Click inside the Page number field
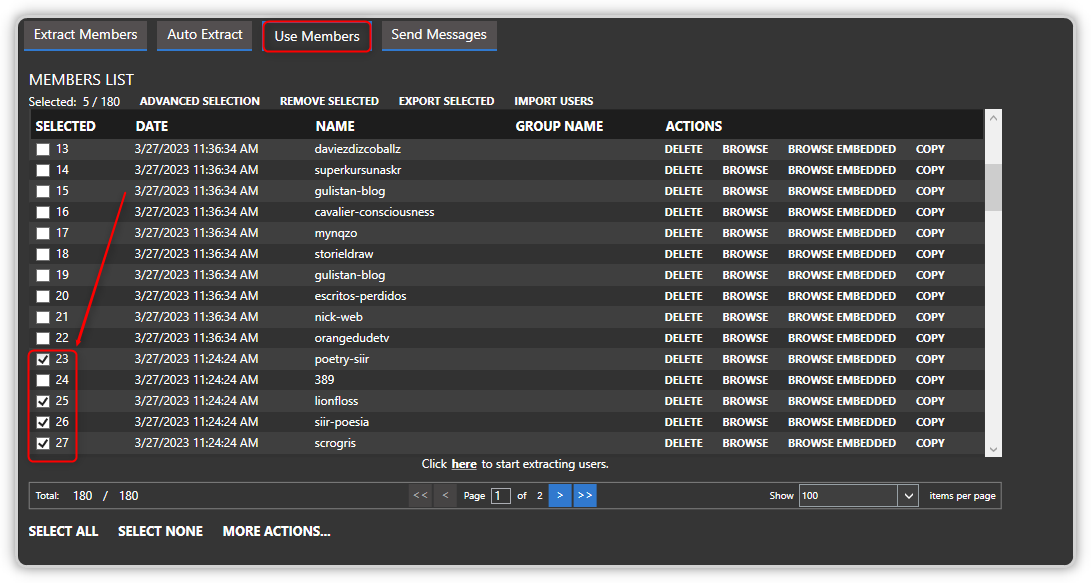The width and height of the screenshot is (1091, 583). click(x=500, y=495)
